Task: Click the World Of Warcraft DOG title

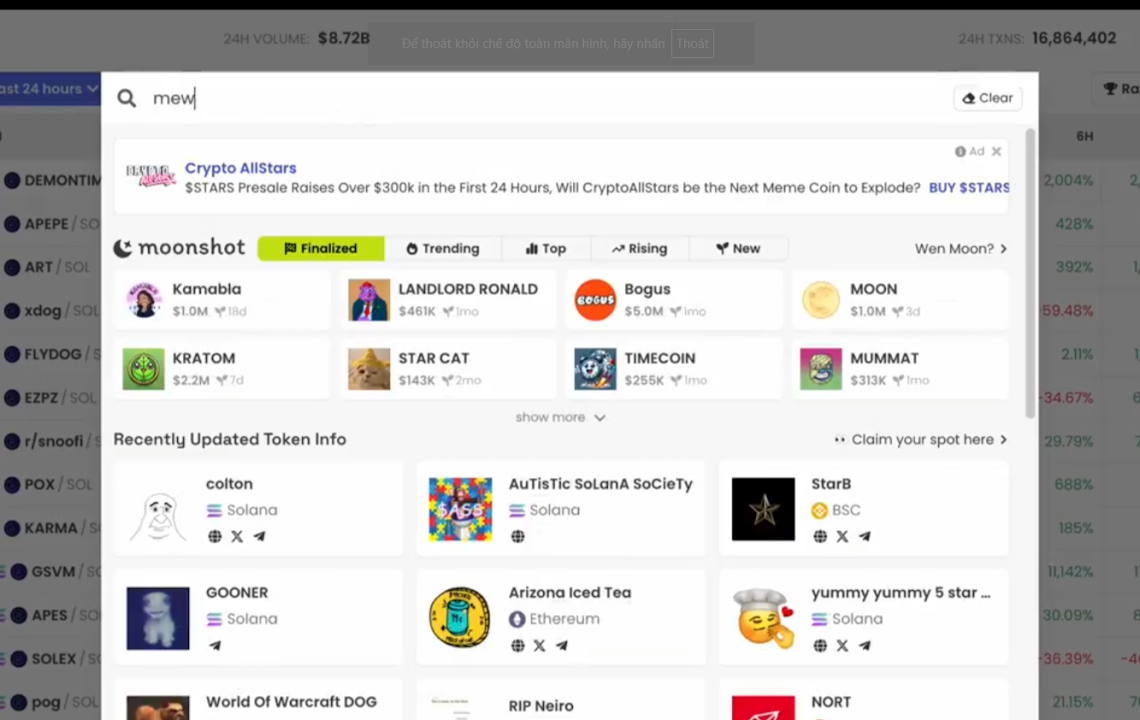Action: pyautogui.click(x=292, y=702)
